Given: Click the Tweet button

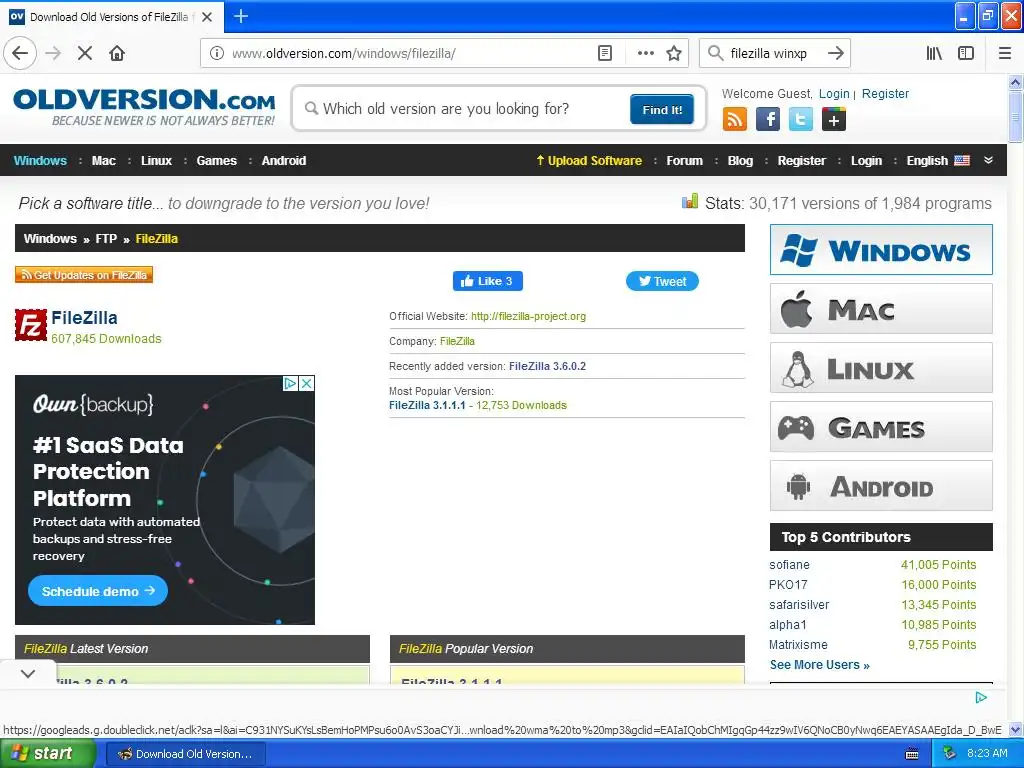Looking at the screenshot, I should tap(662, 281).
